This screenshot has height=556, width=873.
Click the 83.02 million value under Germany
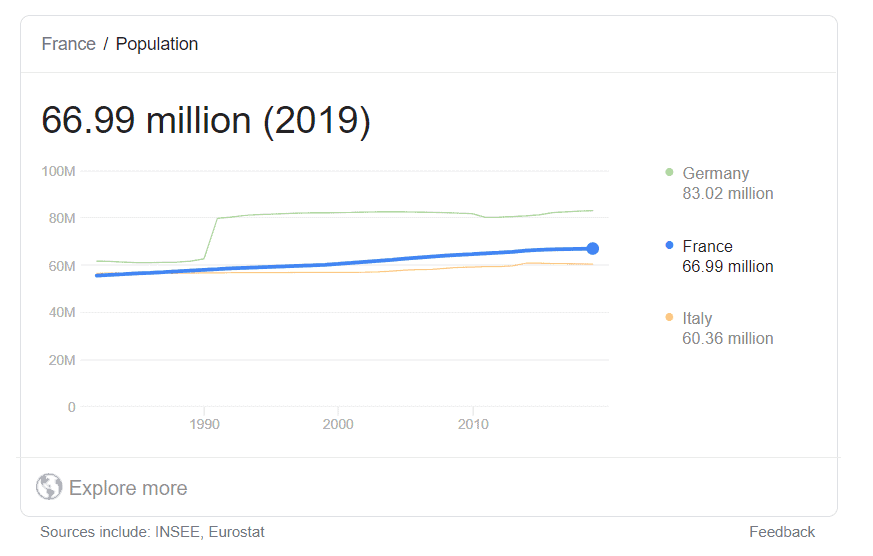[x=728, y=194]
